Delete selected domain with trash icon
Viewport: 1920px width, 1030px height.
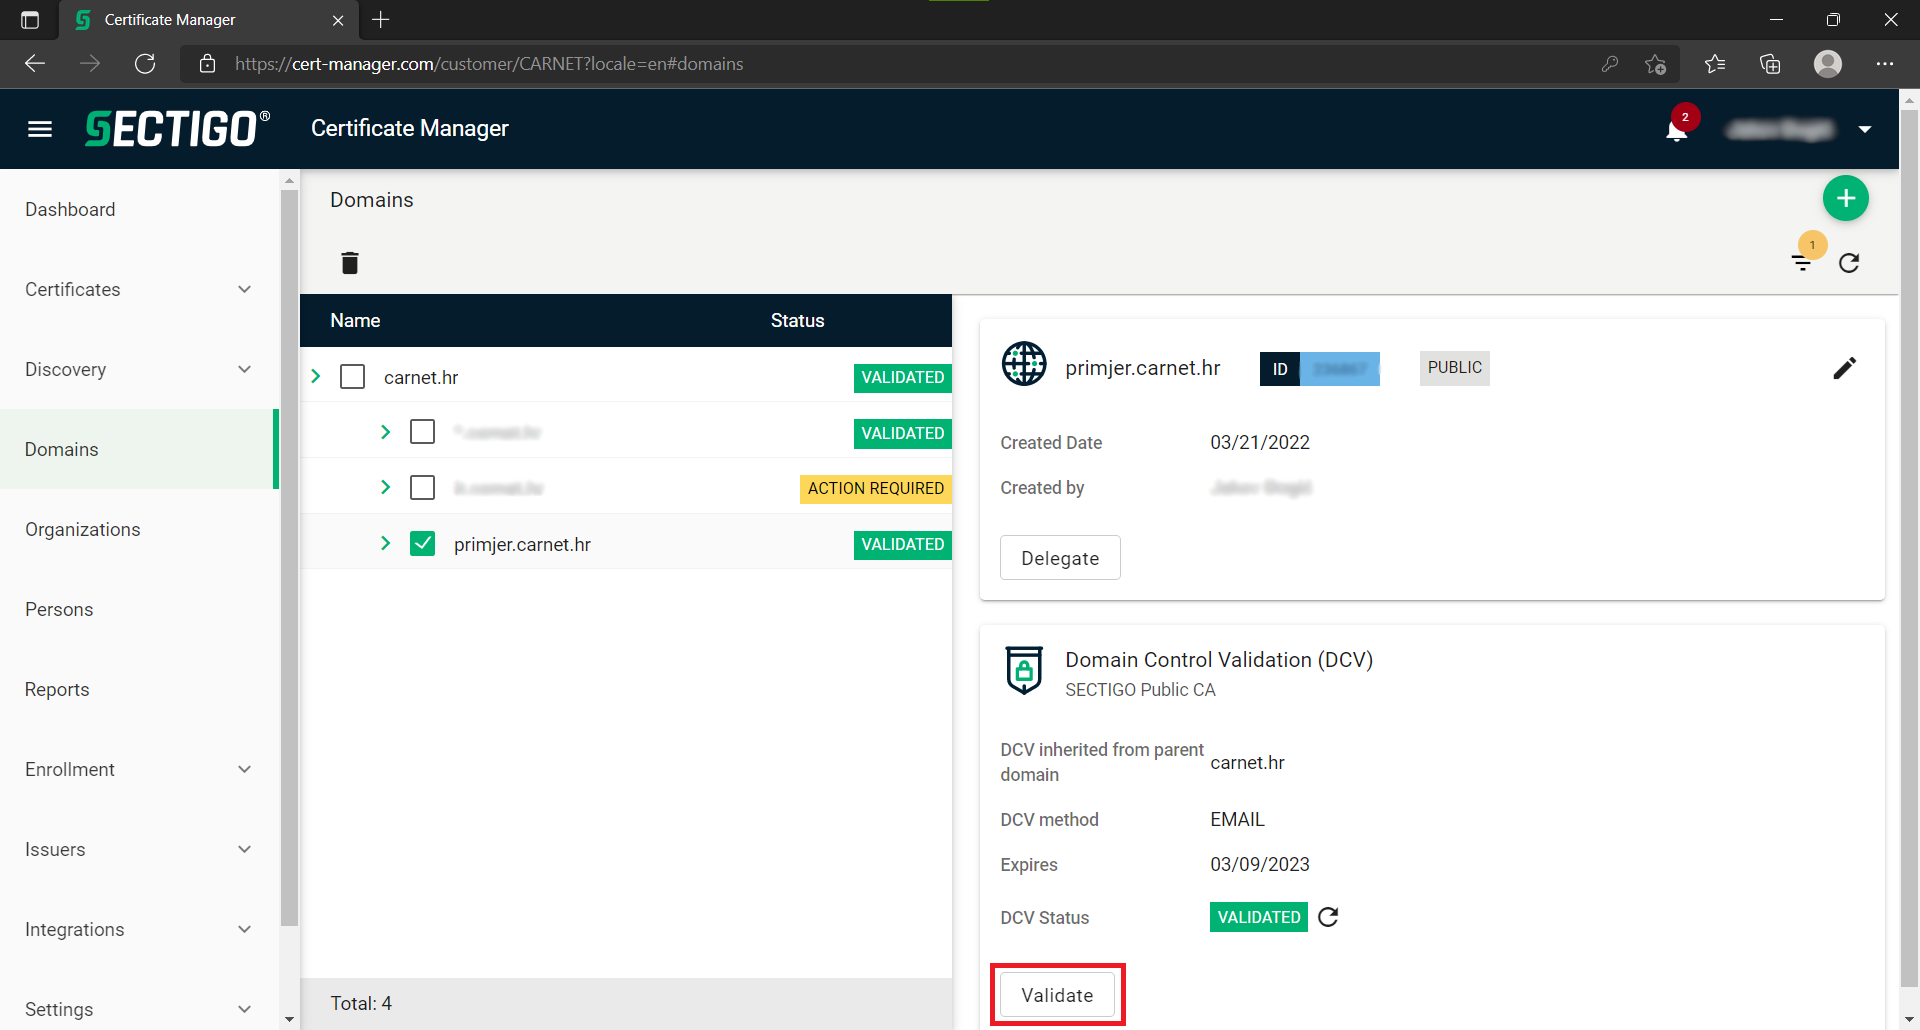(x=350, y=262)
